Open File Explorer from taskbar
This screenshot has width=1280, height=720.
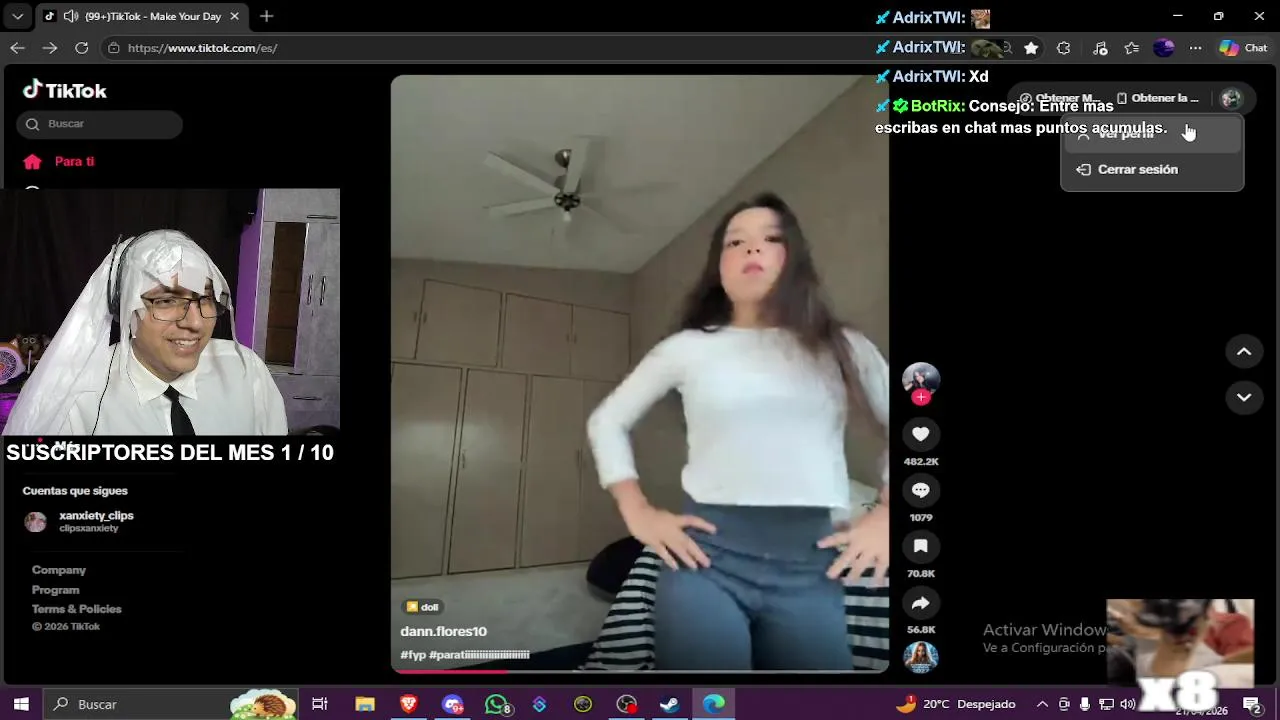point(365,704)
